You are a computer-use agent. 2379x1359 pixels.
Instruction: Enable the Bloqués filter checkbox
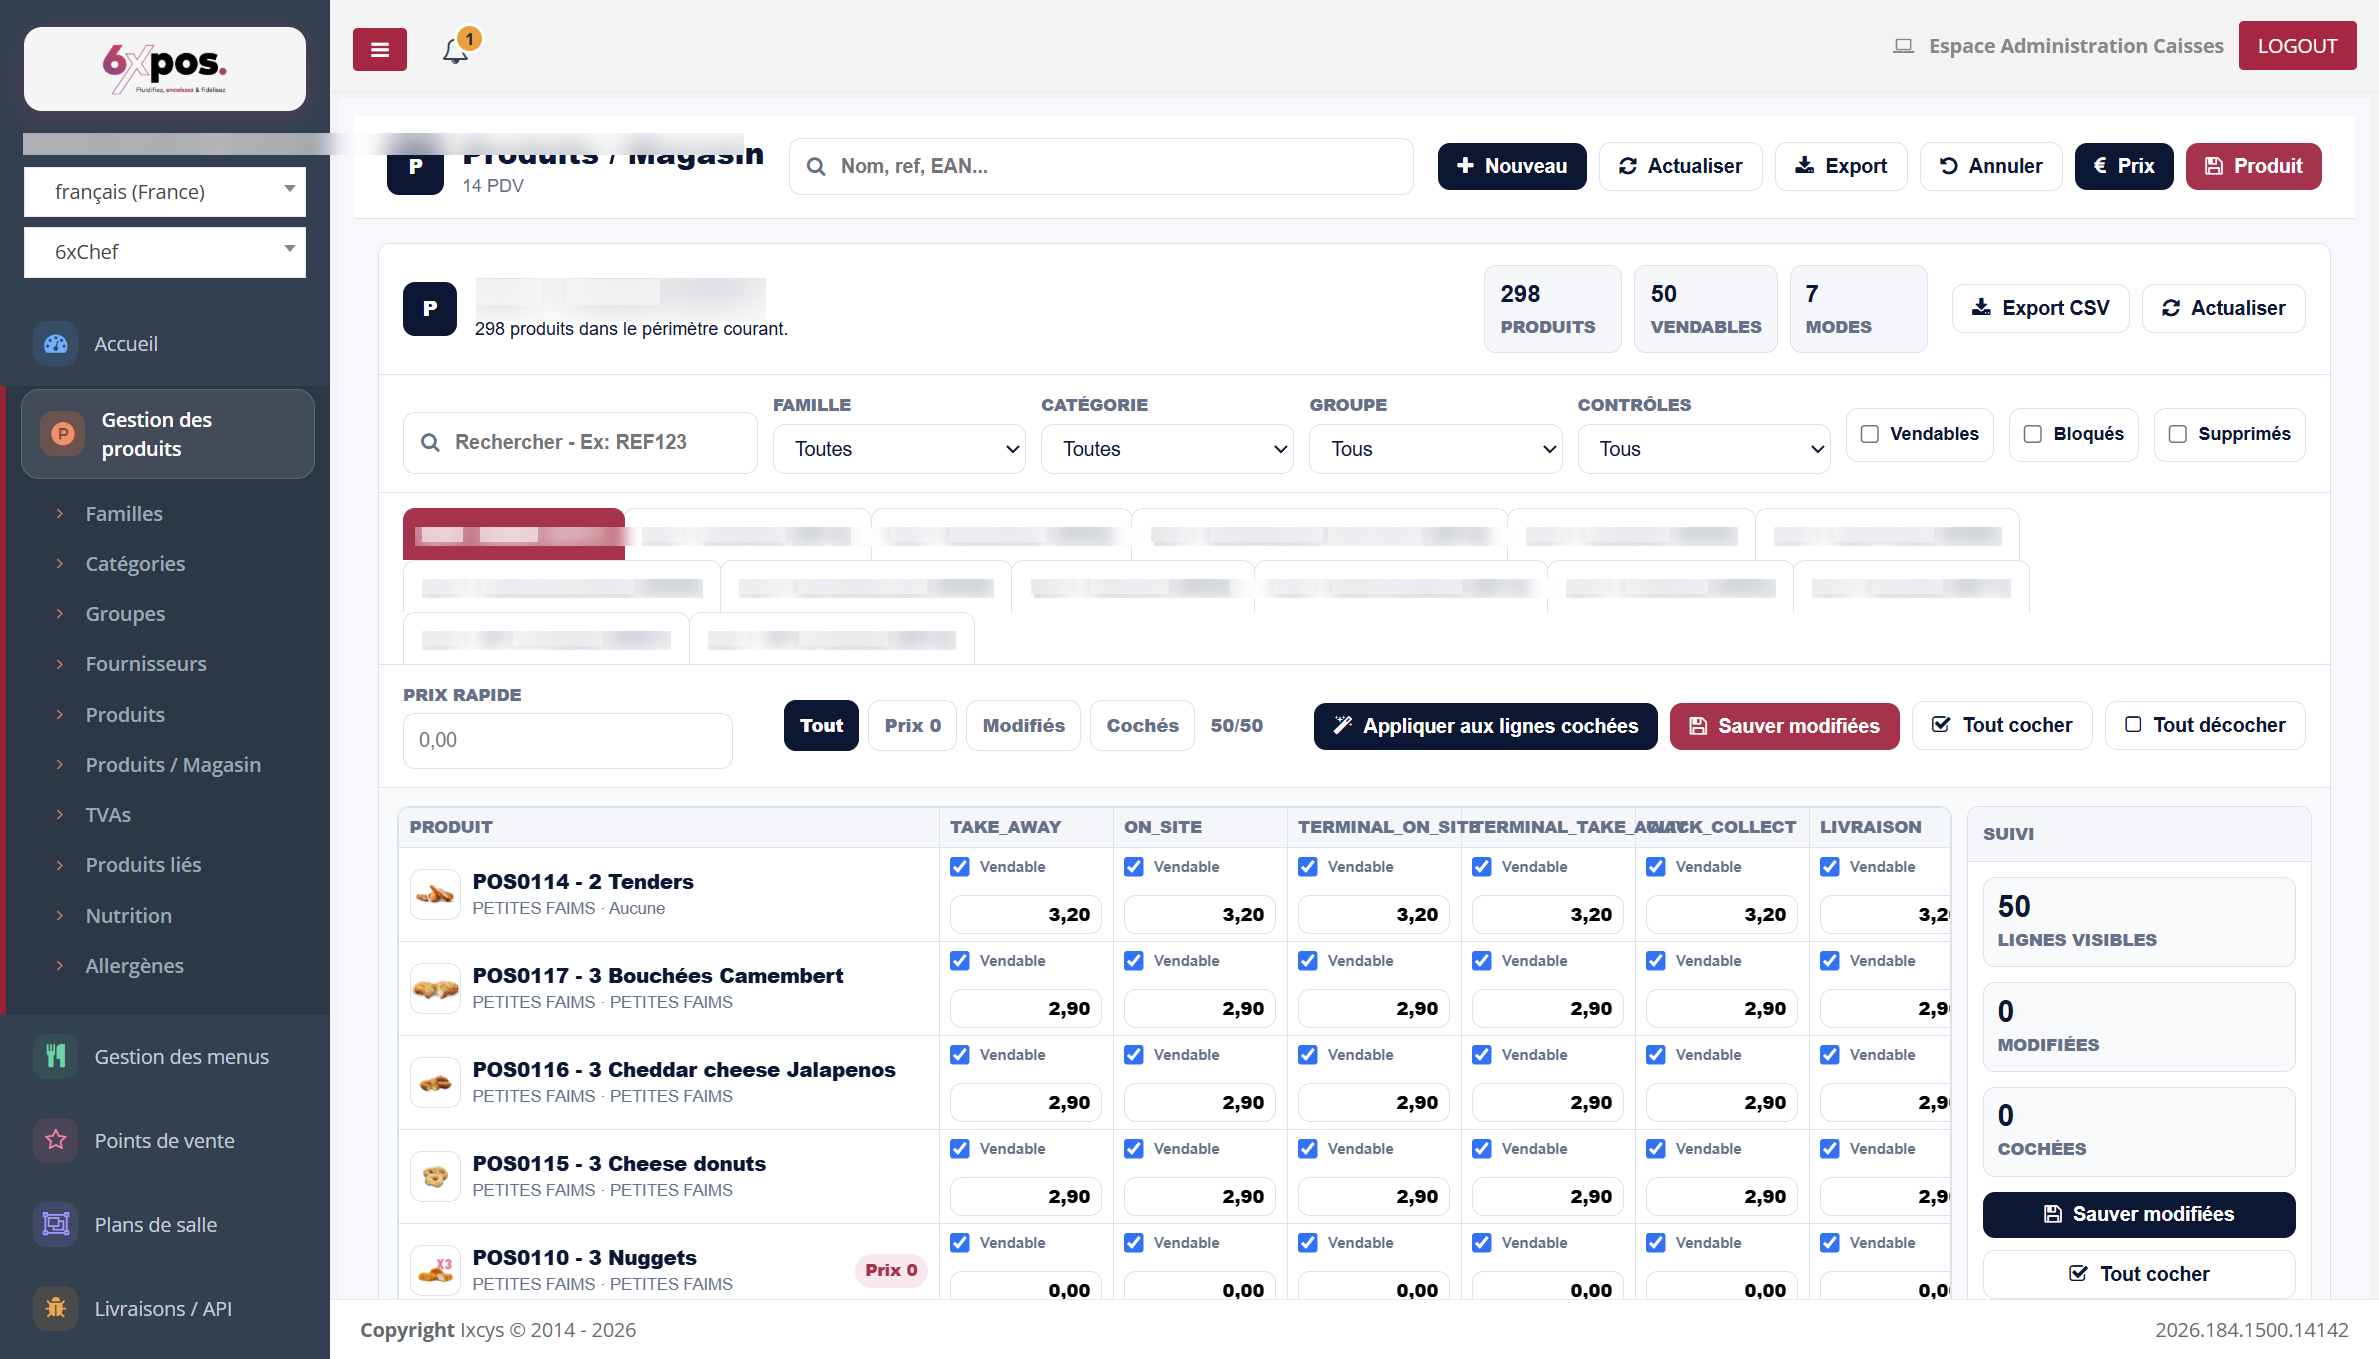(2033, 434)
